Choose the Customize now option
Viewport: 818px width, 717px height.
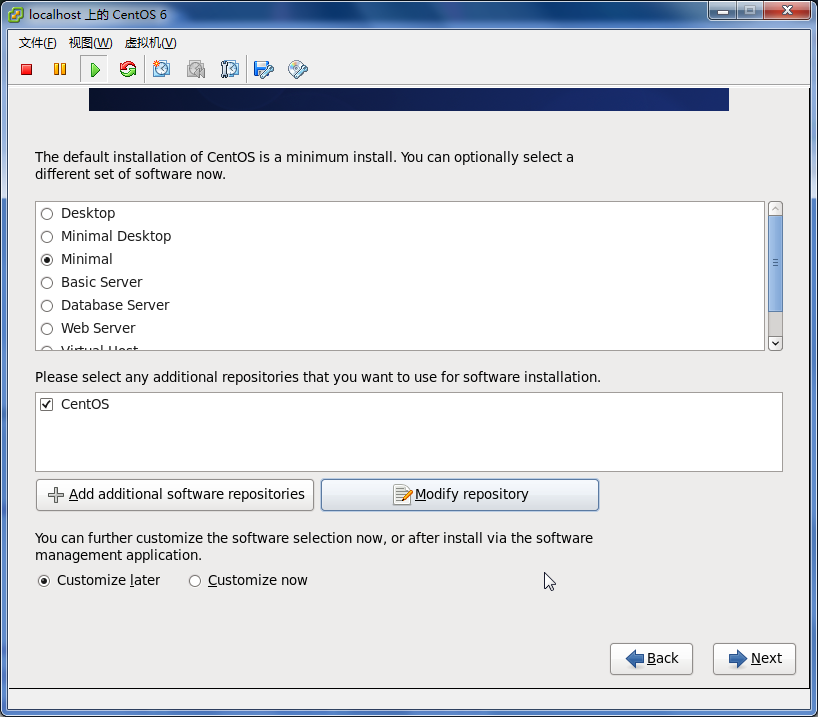(195, 581)
